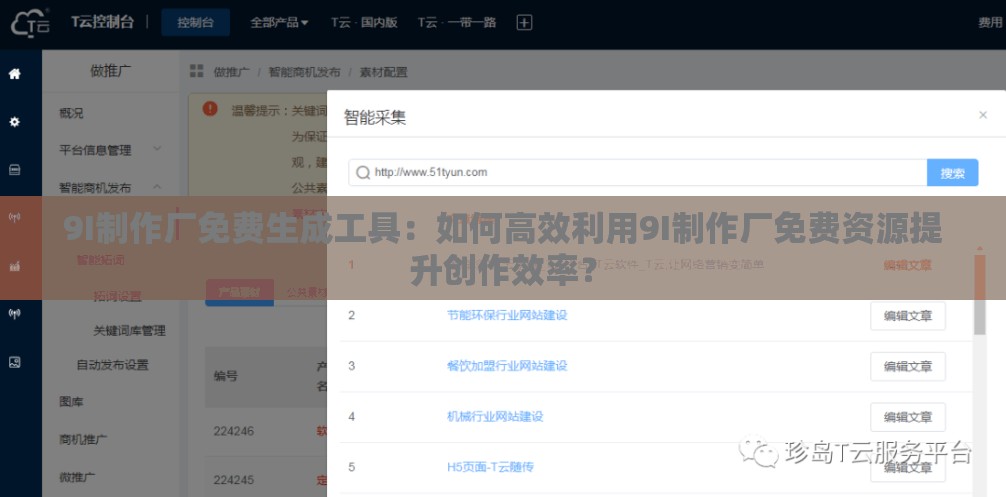Open the image gallery icon in sidebar
This screenshot has height=497, width=1006.
14,362
